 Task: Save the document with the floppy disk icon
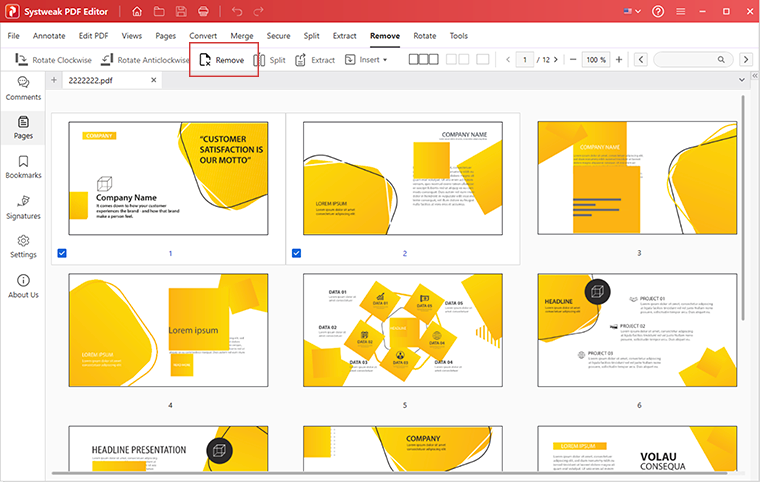click(181, 11)
